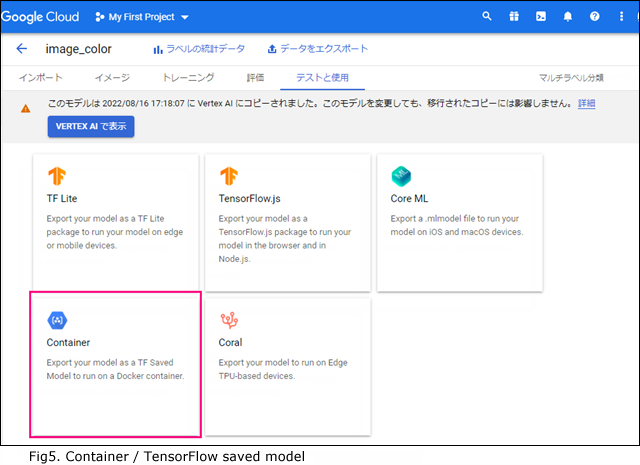Click the image_color dataset title

(x=78, y=49)
